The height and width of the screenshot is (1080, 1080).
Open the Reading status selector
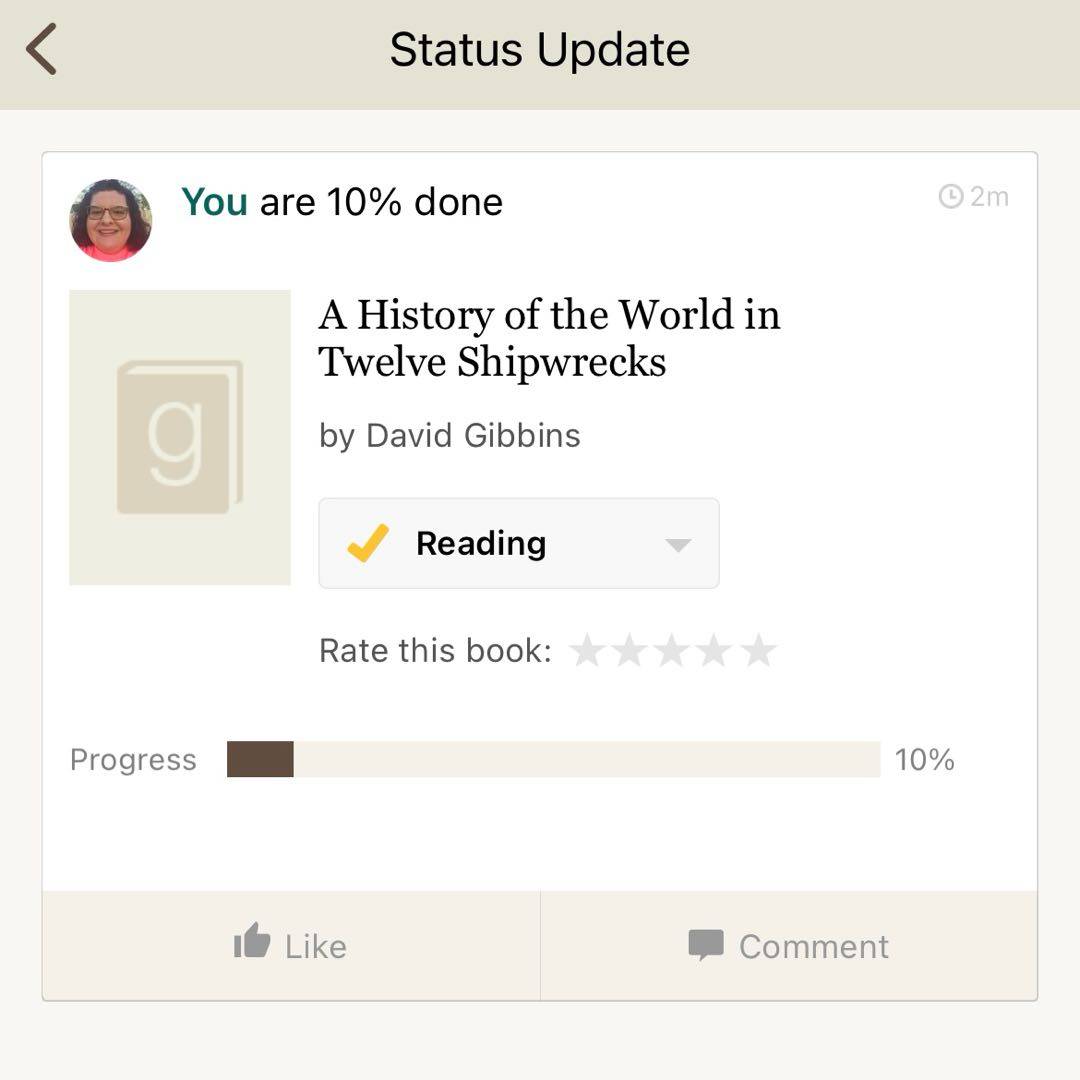coord(518,543)
